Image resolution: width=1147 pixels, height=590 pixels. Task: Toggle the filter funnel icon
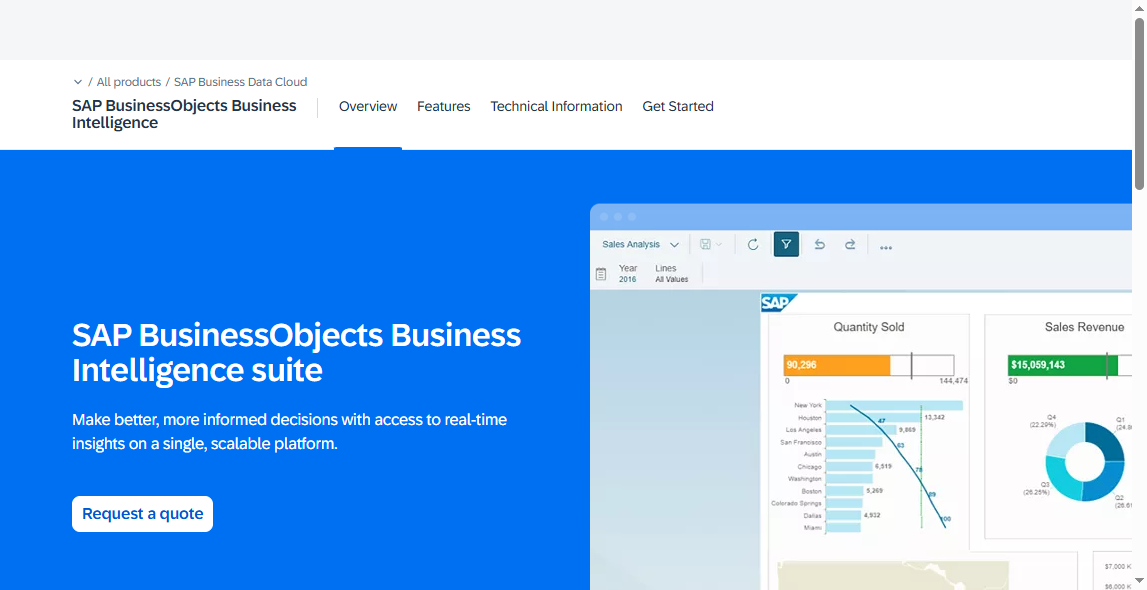tap(786, 244)
